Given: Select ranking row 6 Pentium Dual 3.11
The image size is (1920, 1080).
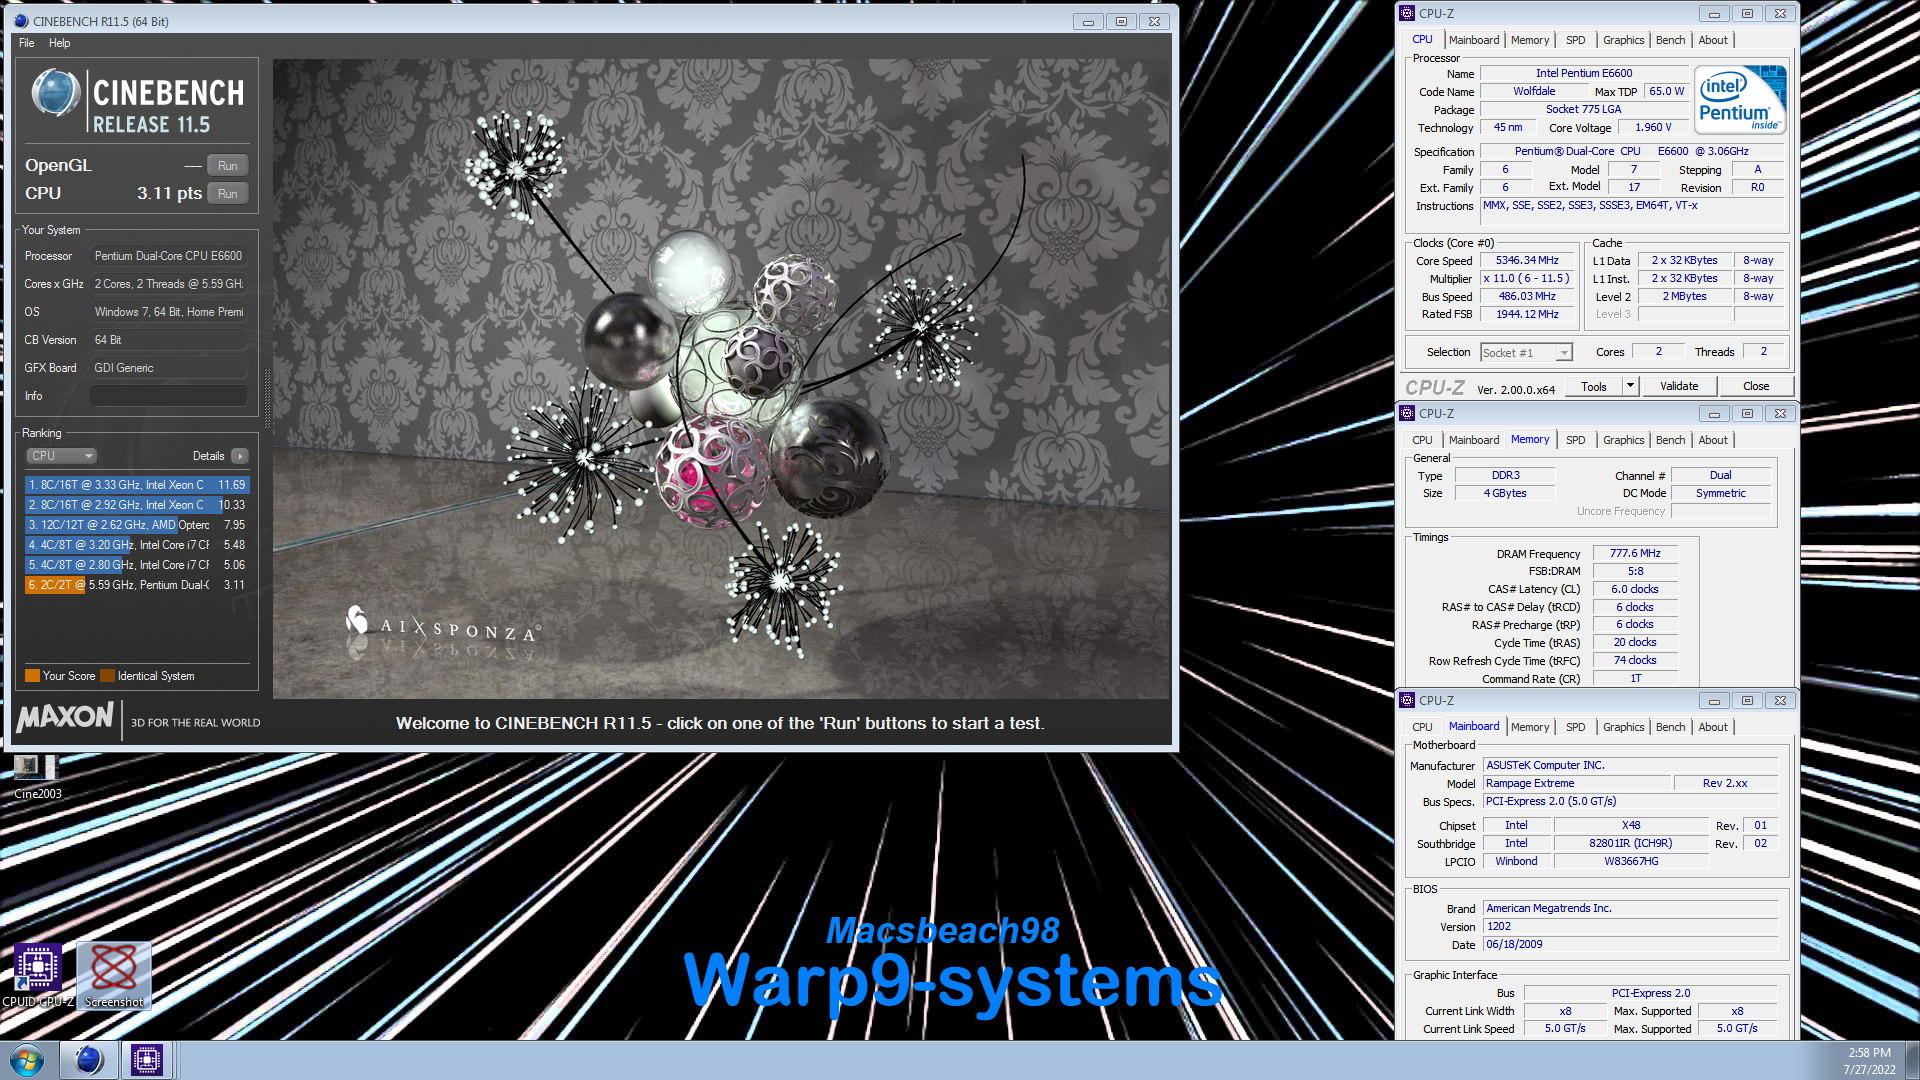Looking at the screenshot, I should click(x=136, y=585).
